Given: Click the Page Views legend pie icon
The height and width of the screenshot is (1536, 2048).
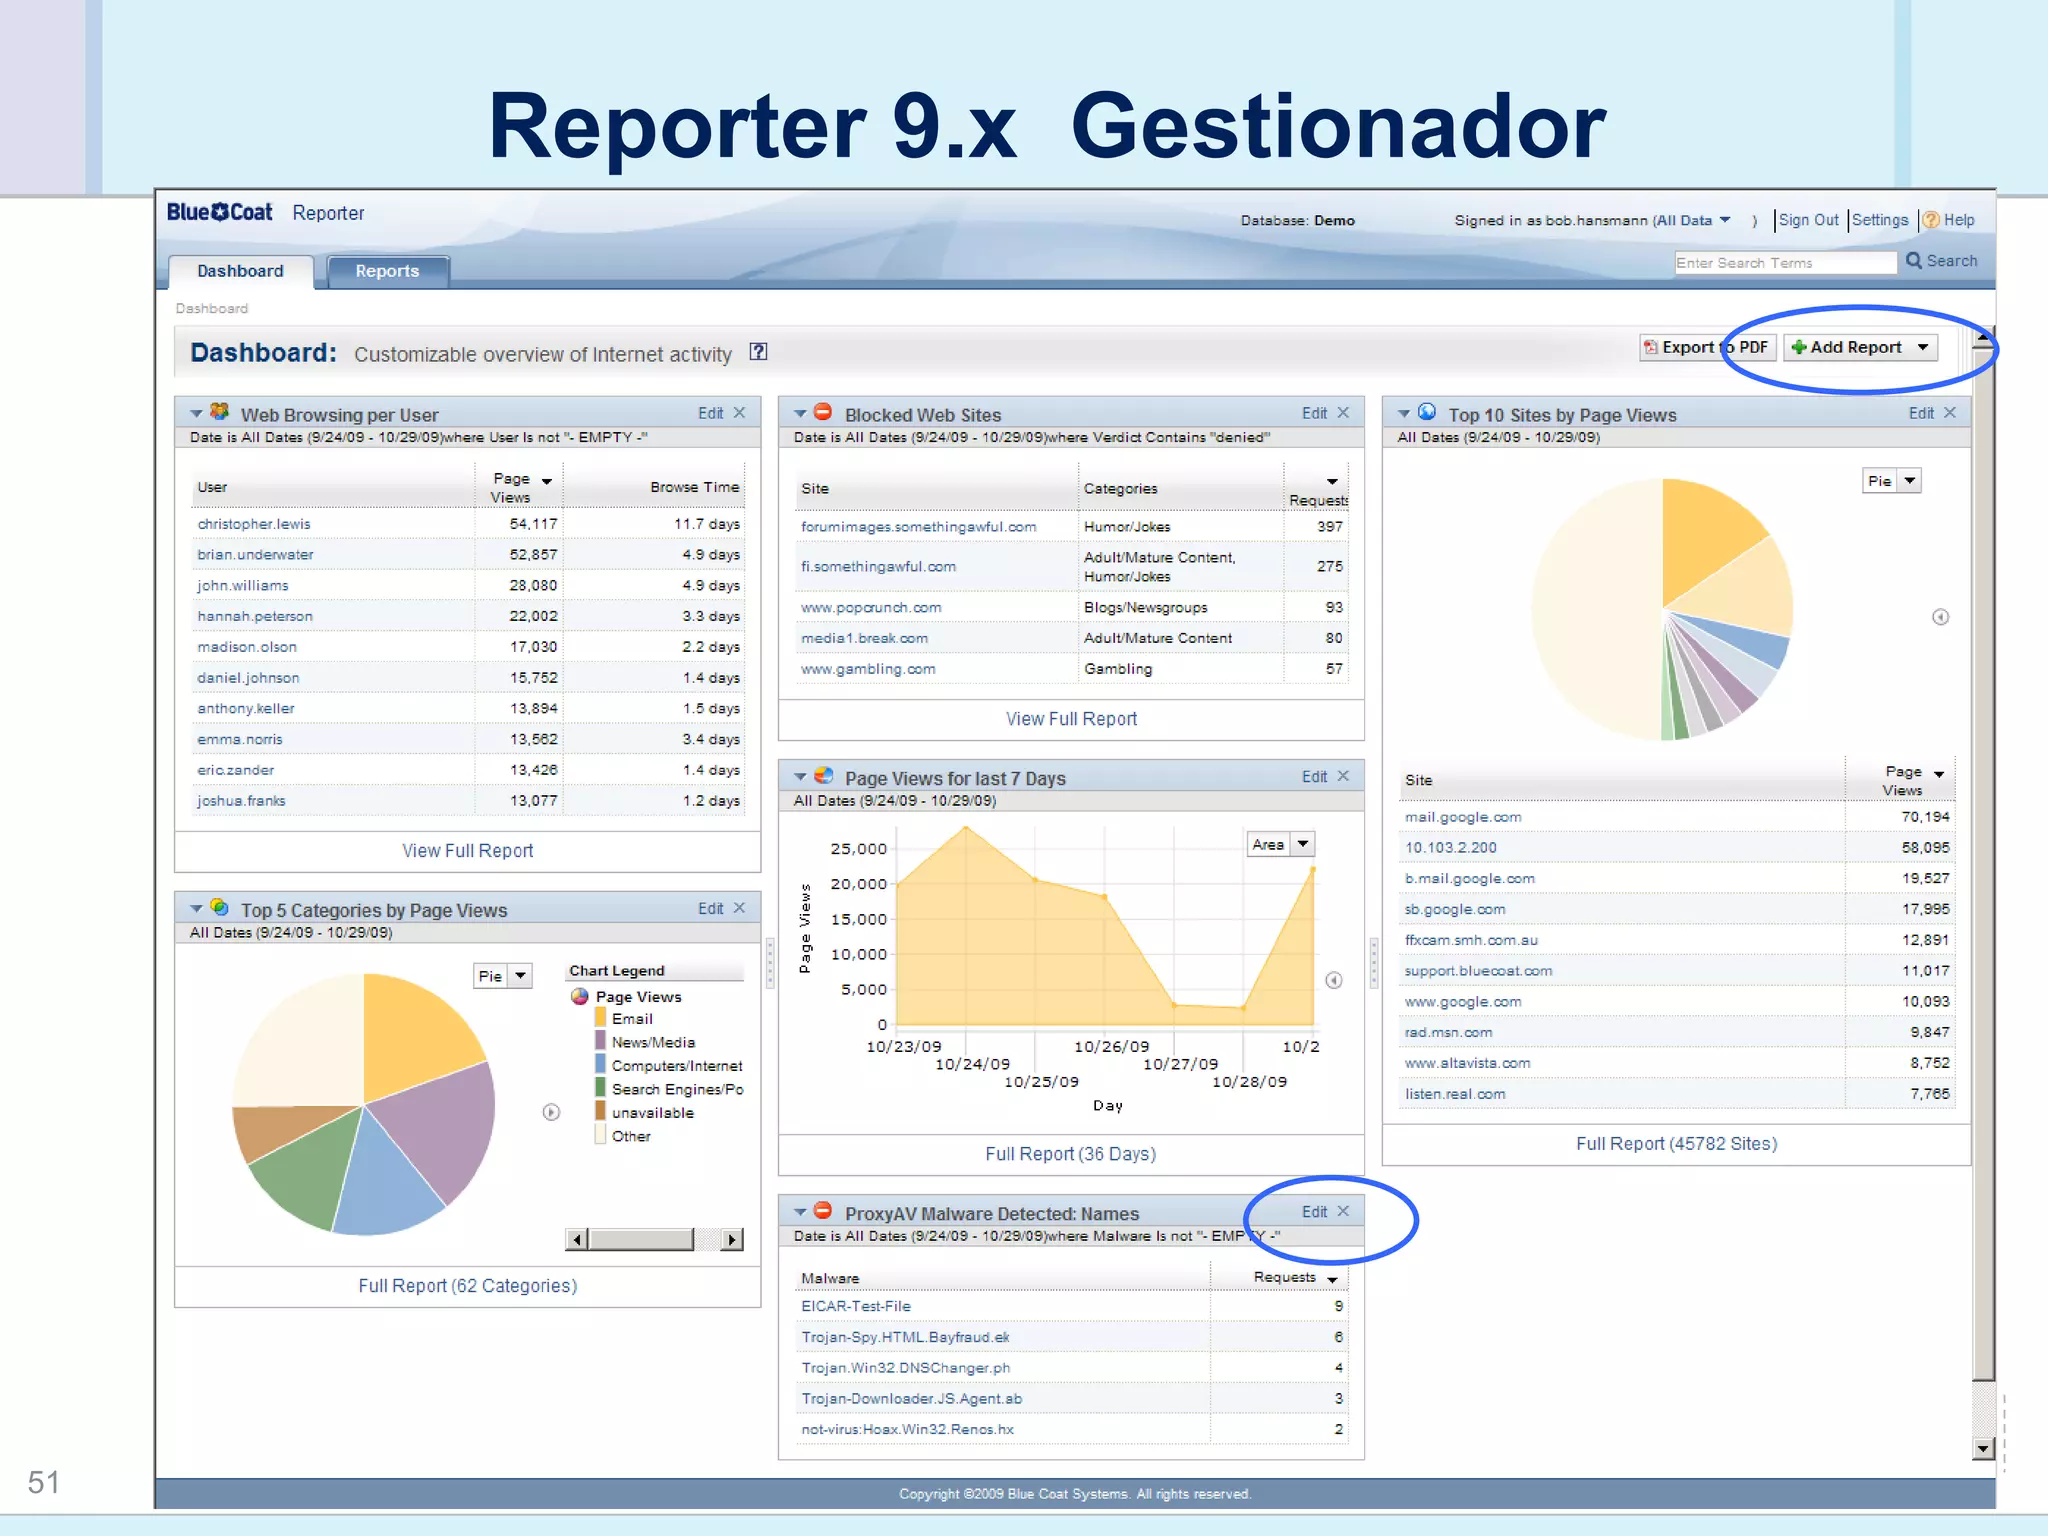Looking at the screenshot, I should click(580, 997).
